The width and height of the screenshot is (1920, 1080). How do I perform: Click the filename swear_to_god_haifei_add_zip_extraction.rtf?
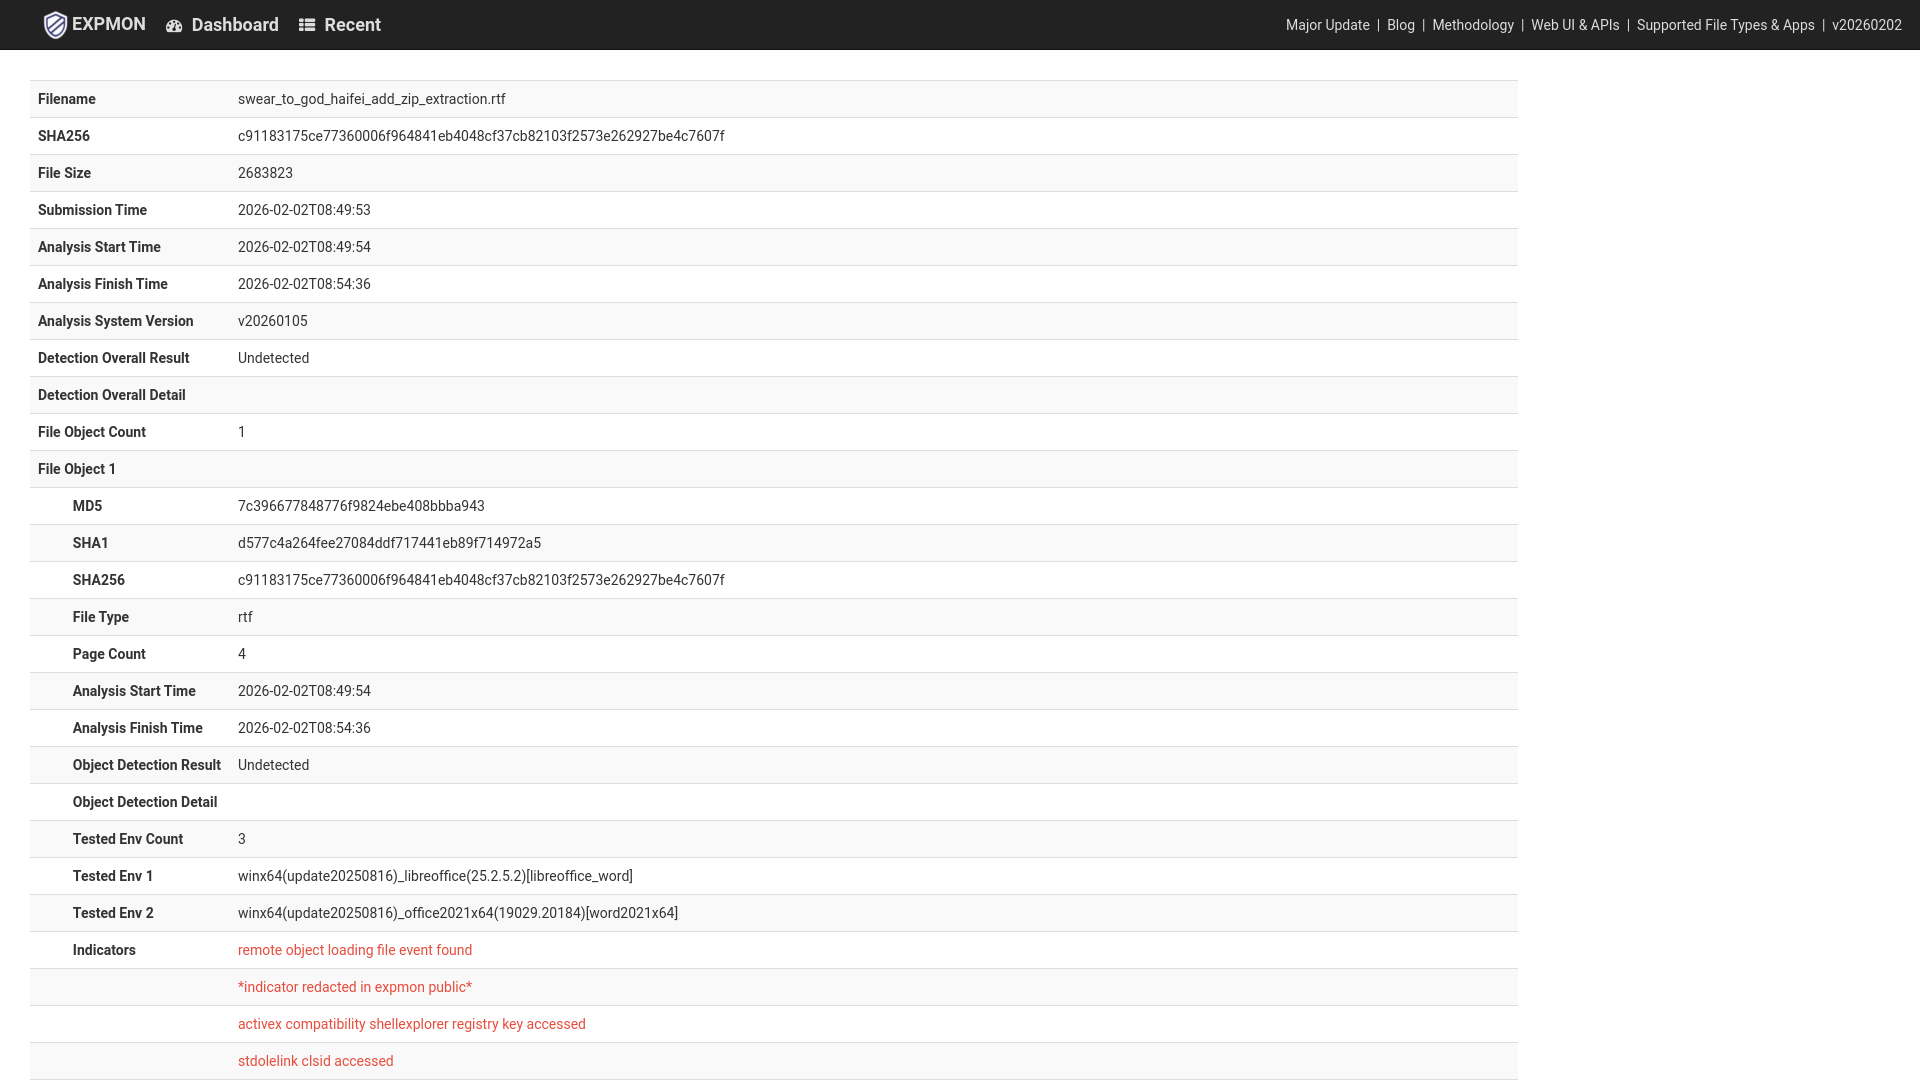click(x=371, y=99)
